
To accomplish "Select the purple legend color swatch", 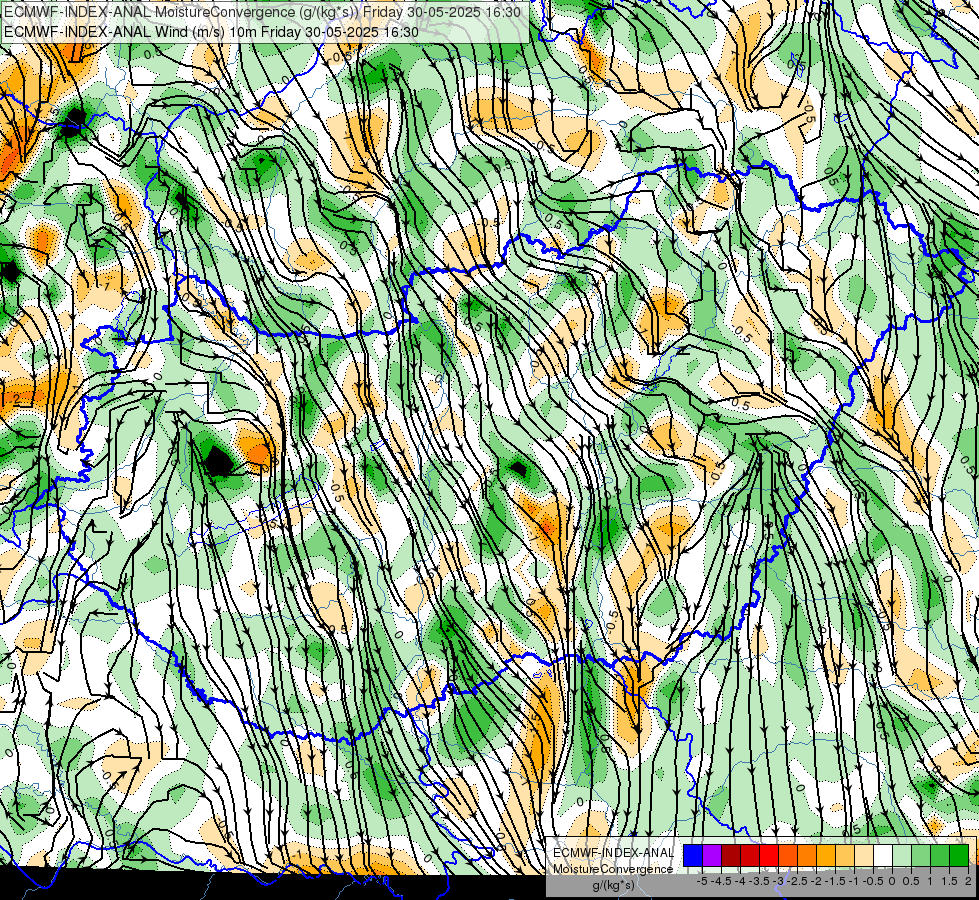I will point(712,855).
